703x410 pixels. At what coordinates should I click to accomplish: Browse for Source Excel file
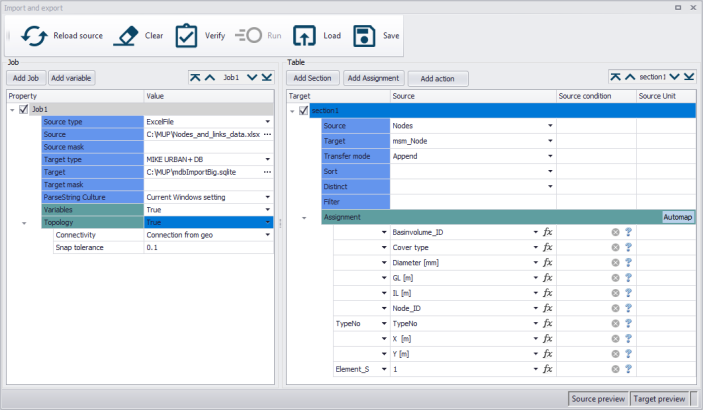tap(268, 134)
